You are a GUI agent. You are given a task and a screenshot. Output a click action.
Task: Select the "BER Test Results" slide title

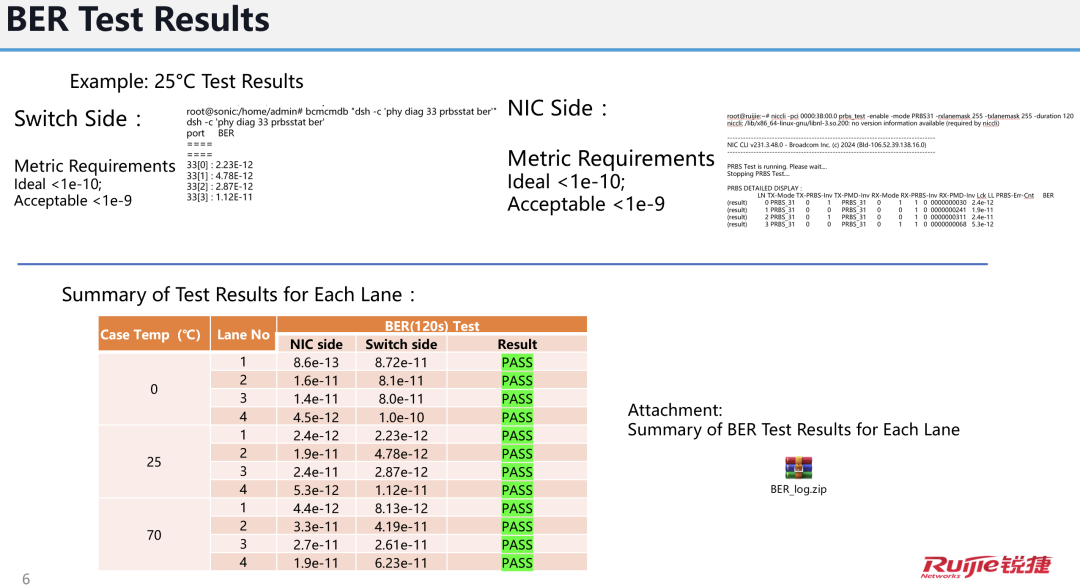click(138, 19)
